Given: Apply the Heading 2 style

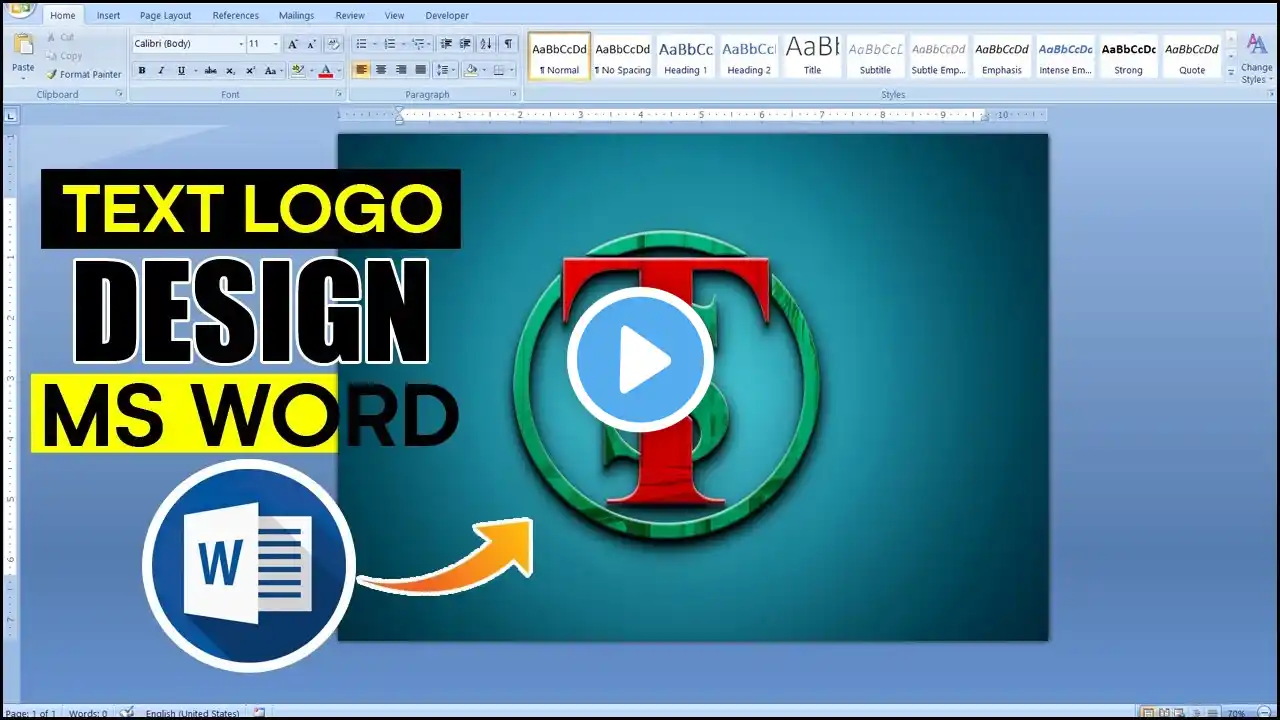Looking at the screenshot, I should (x=749, y=56).
